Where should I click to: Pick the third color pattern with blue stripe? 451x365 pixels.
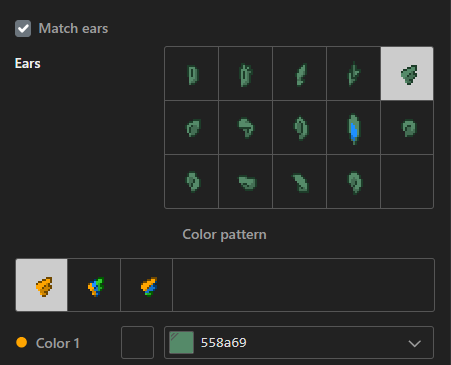(x=147, y=285)
